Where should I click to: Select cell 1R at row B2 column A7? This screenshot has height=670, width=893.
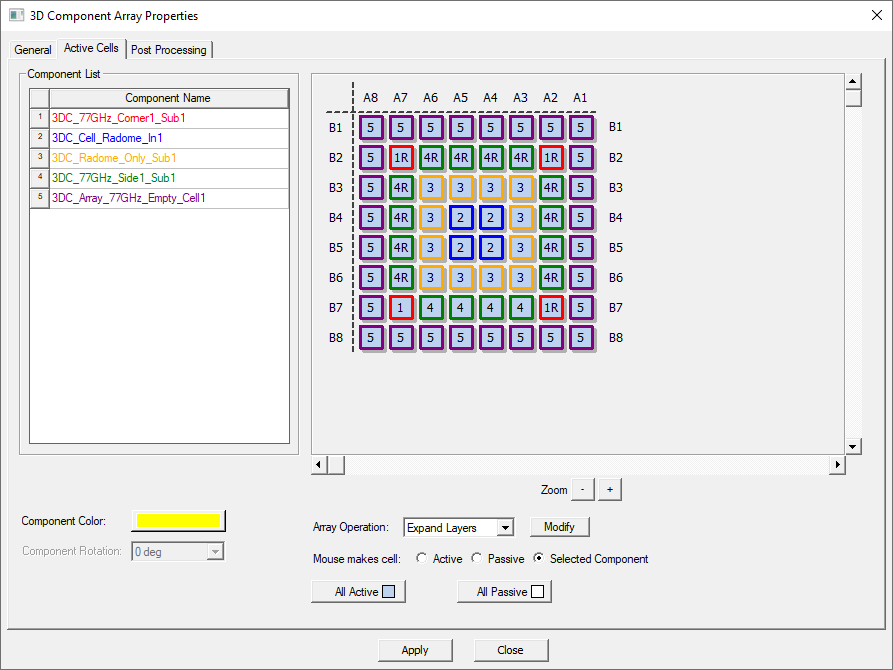pos(401,158)
